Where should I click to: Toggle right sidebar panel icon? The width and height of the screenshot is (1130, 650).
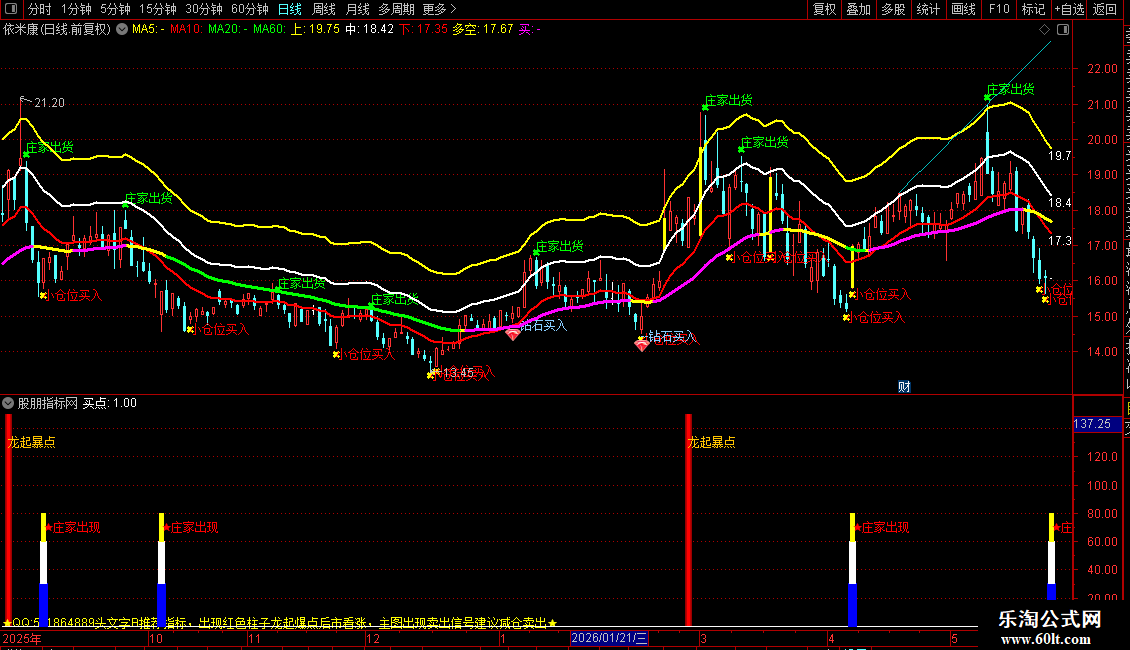tap(1063, 30)
